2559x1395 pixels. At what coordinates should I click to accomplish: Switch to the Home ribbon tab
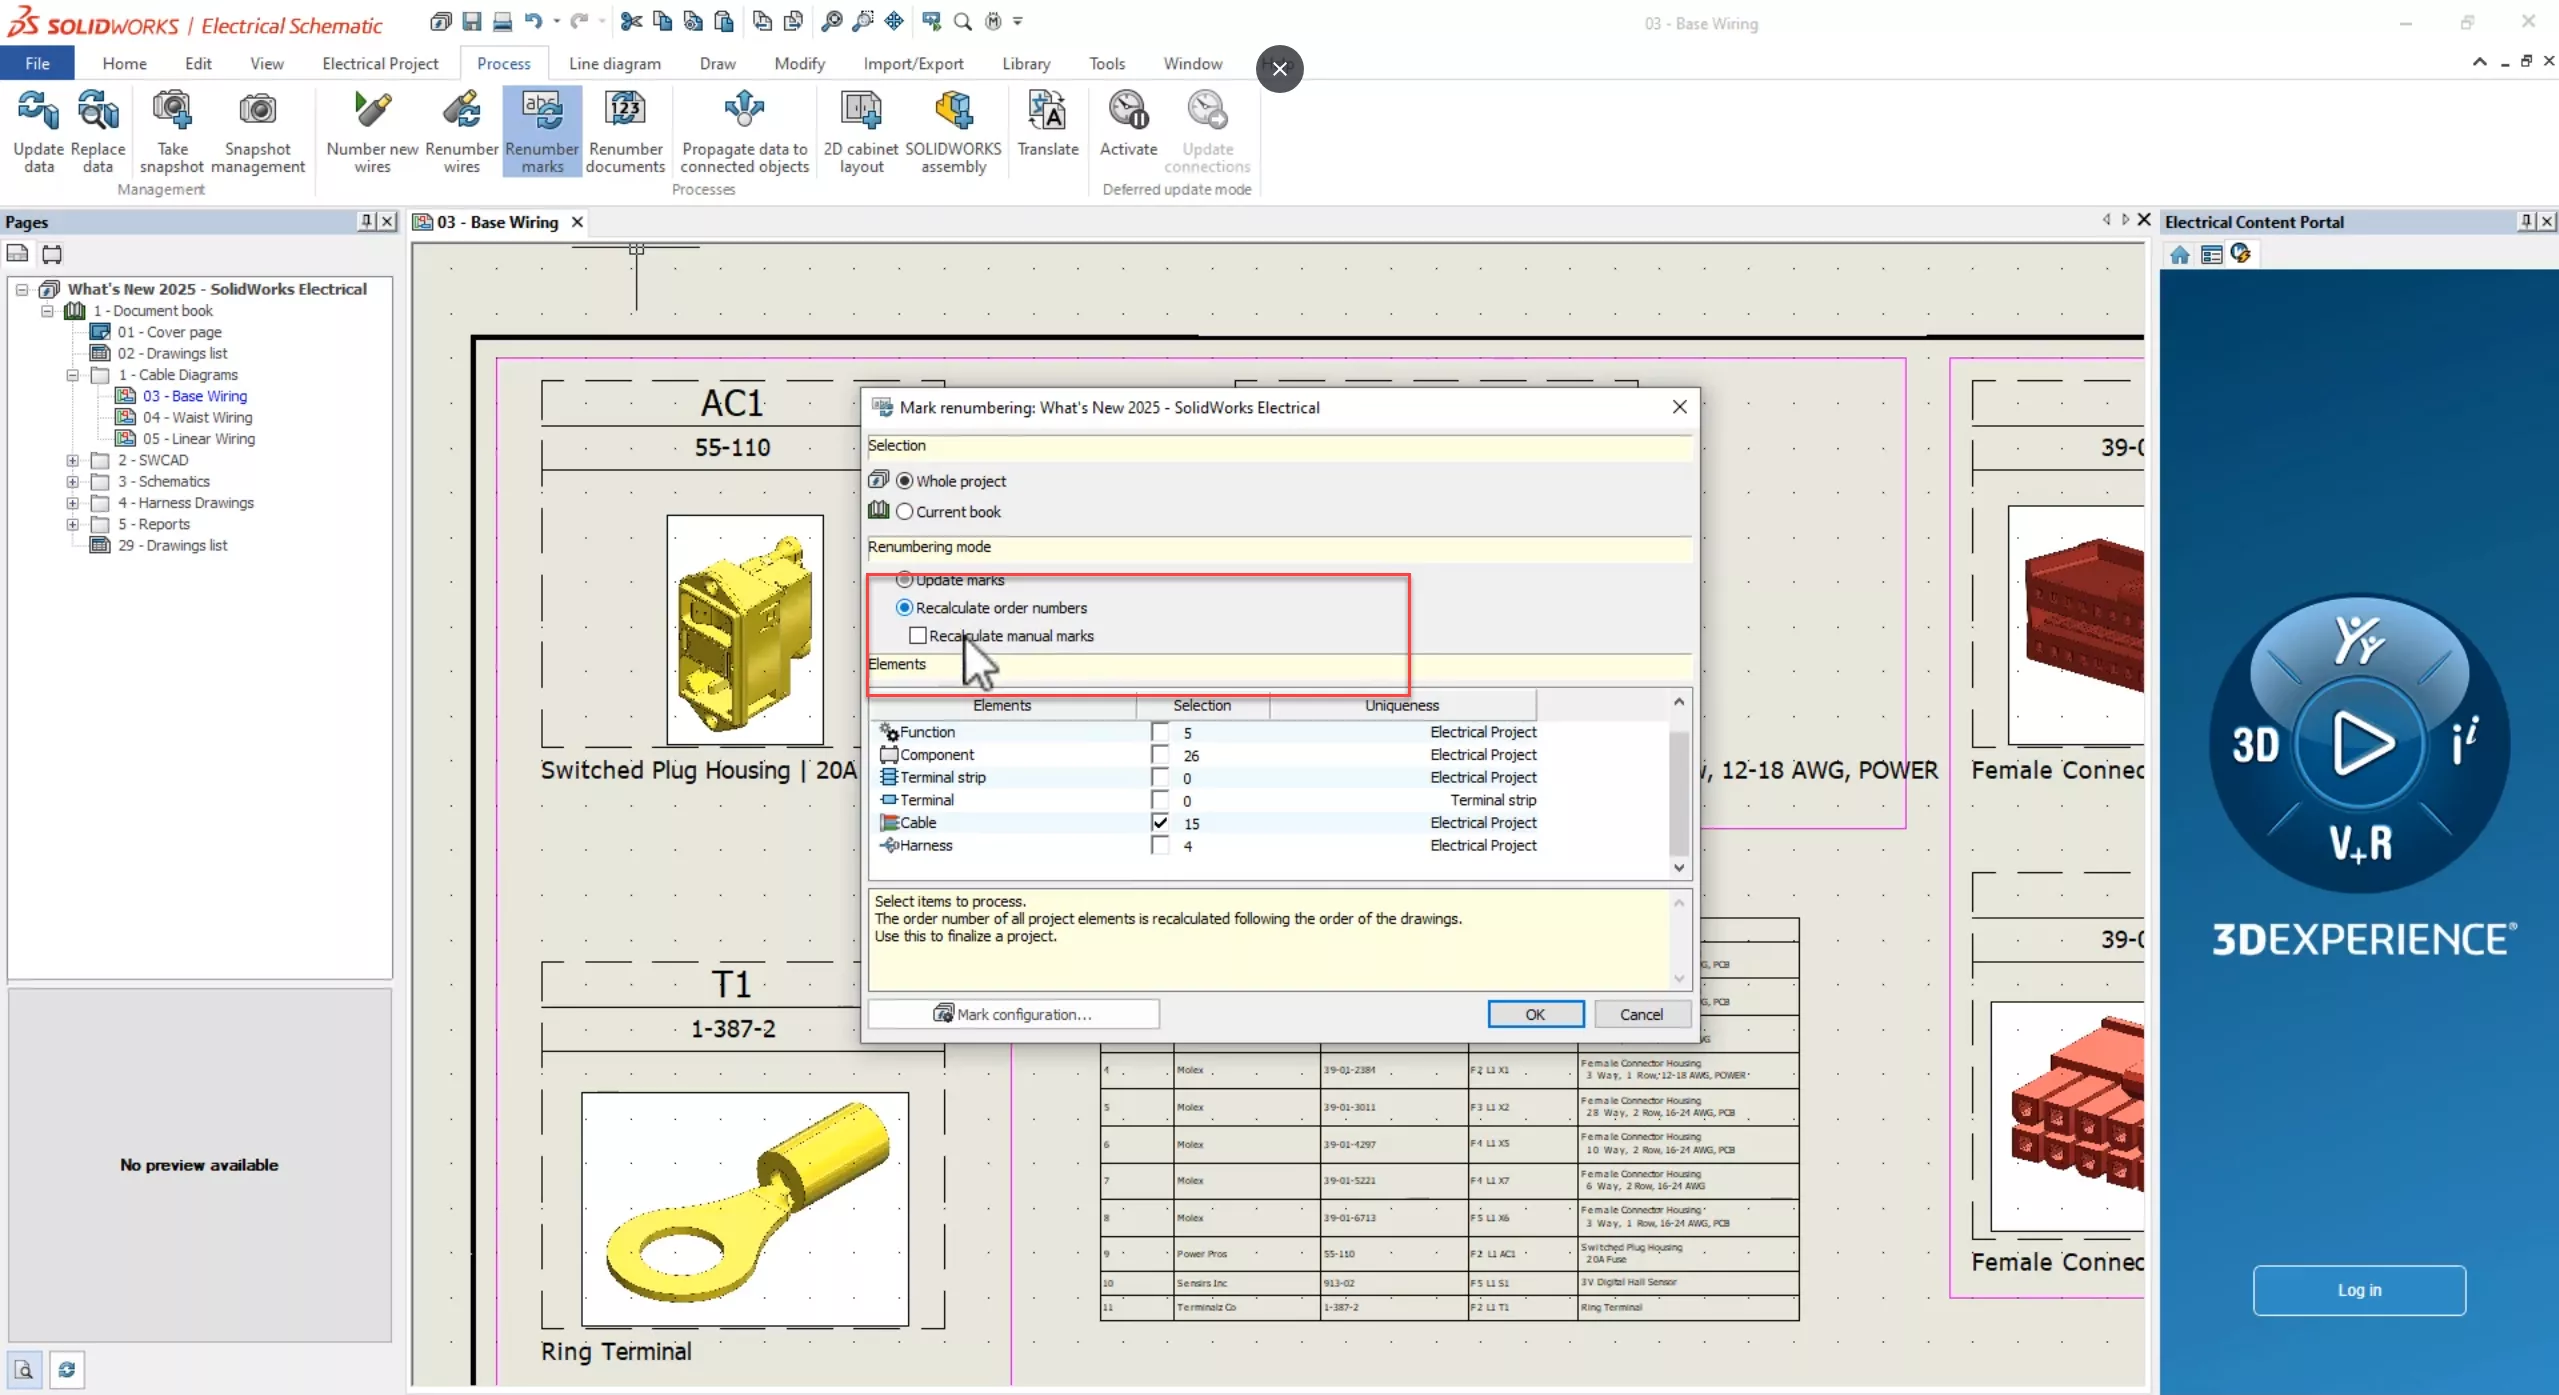(x=124, y=63)
